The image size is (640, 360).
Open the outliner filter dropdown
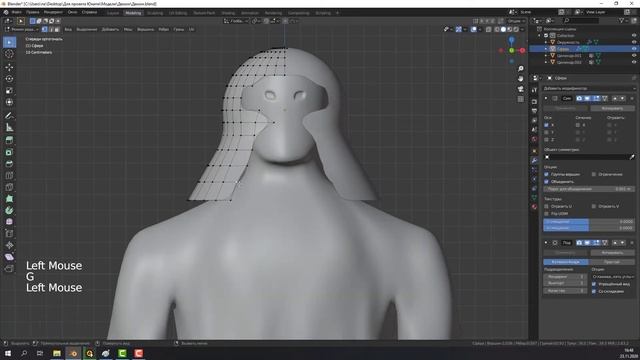pos(623,20)
